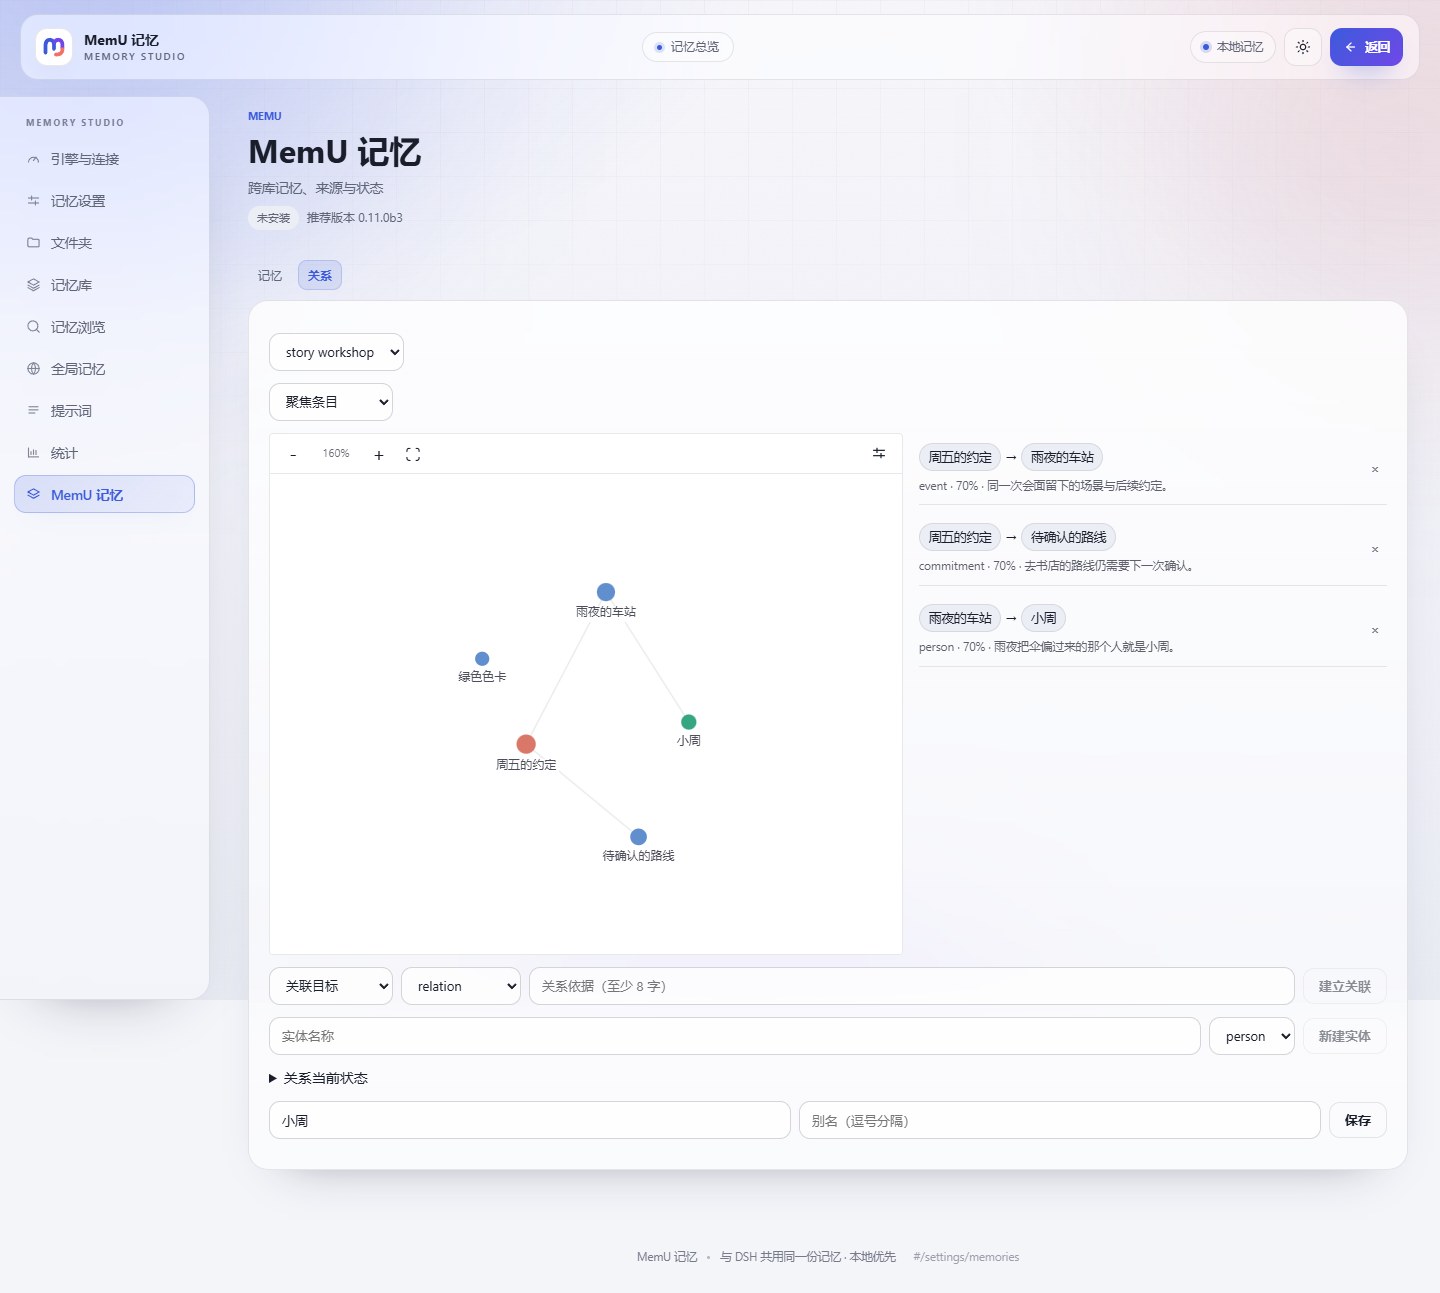Click the name field containing 小周
Image resolution: width=1440 pixels, height=1293 pixels.
(x=530, y=1120)
